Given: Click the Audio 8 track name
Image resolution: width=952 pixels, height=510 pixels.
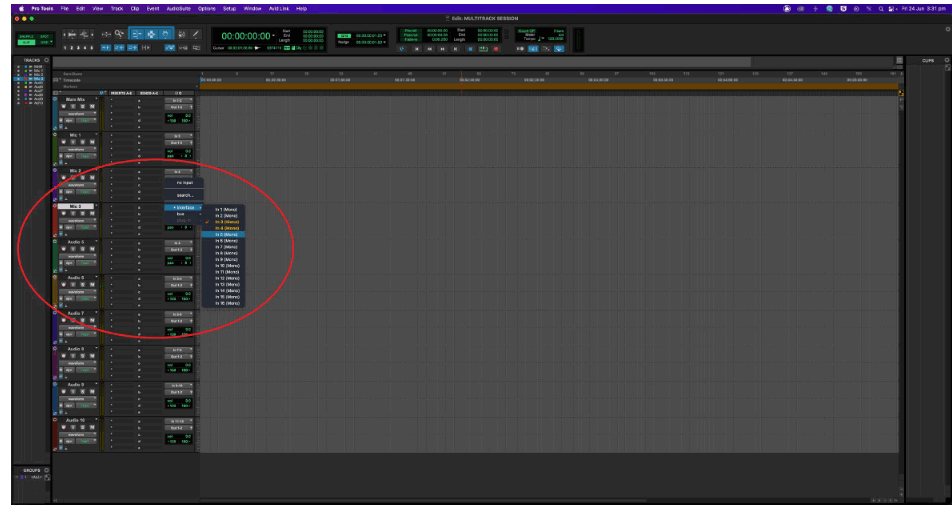Looking at the screenshot, I should point(76,349).
